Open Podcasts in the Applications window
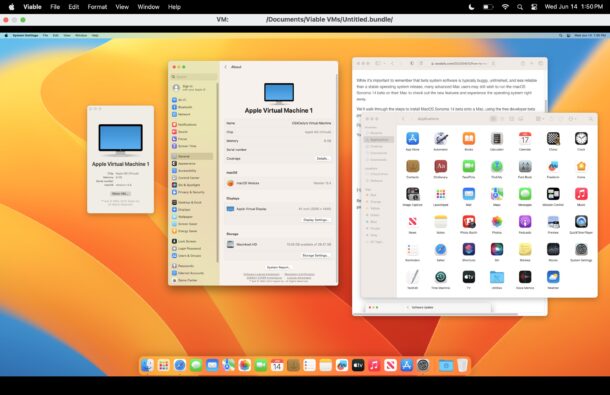 pos(525,222)
